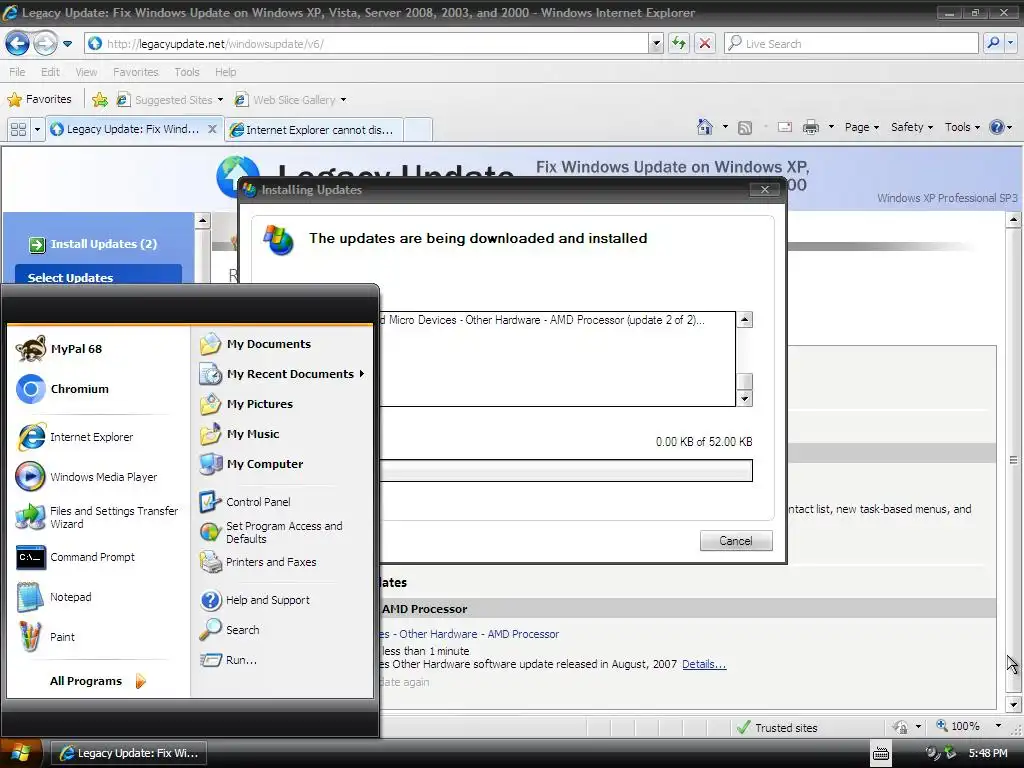The height and width of the screenshot is (768, 1024).
Task: Open the Favorites star panel button
Action: [x=39, y=99]
